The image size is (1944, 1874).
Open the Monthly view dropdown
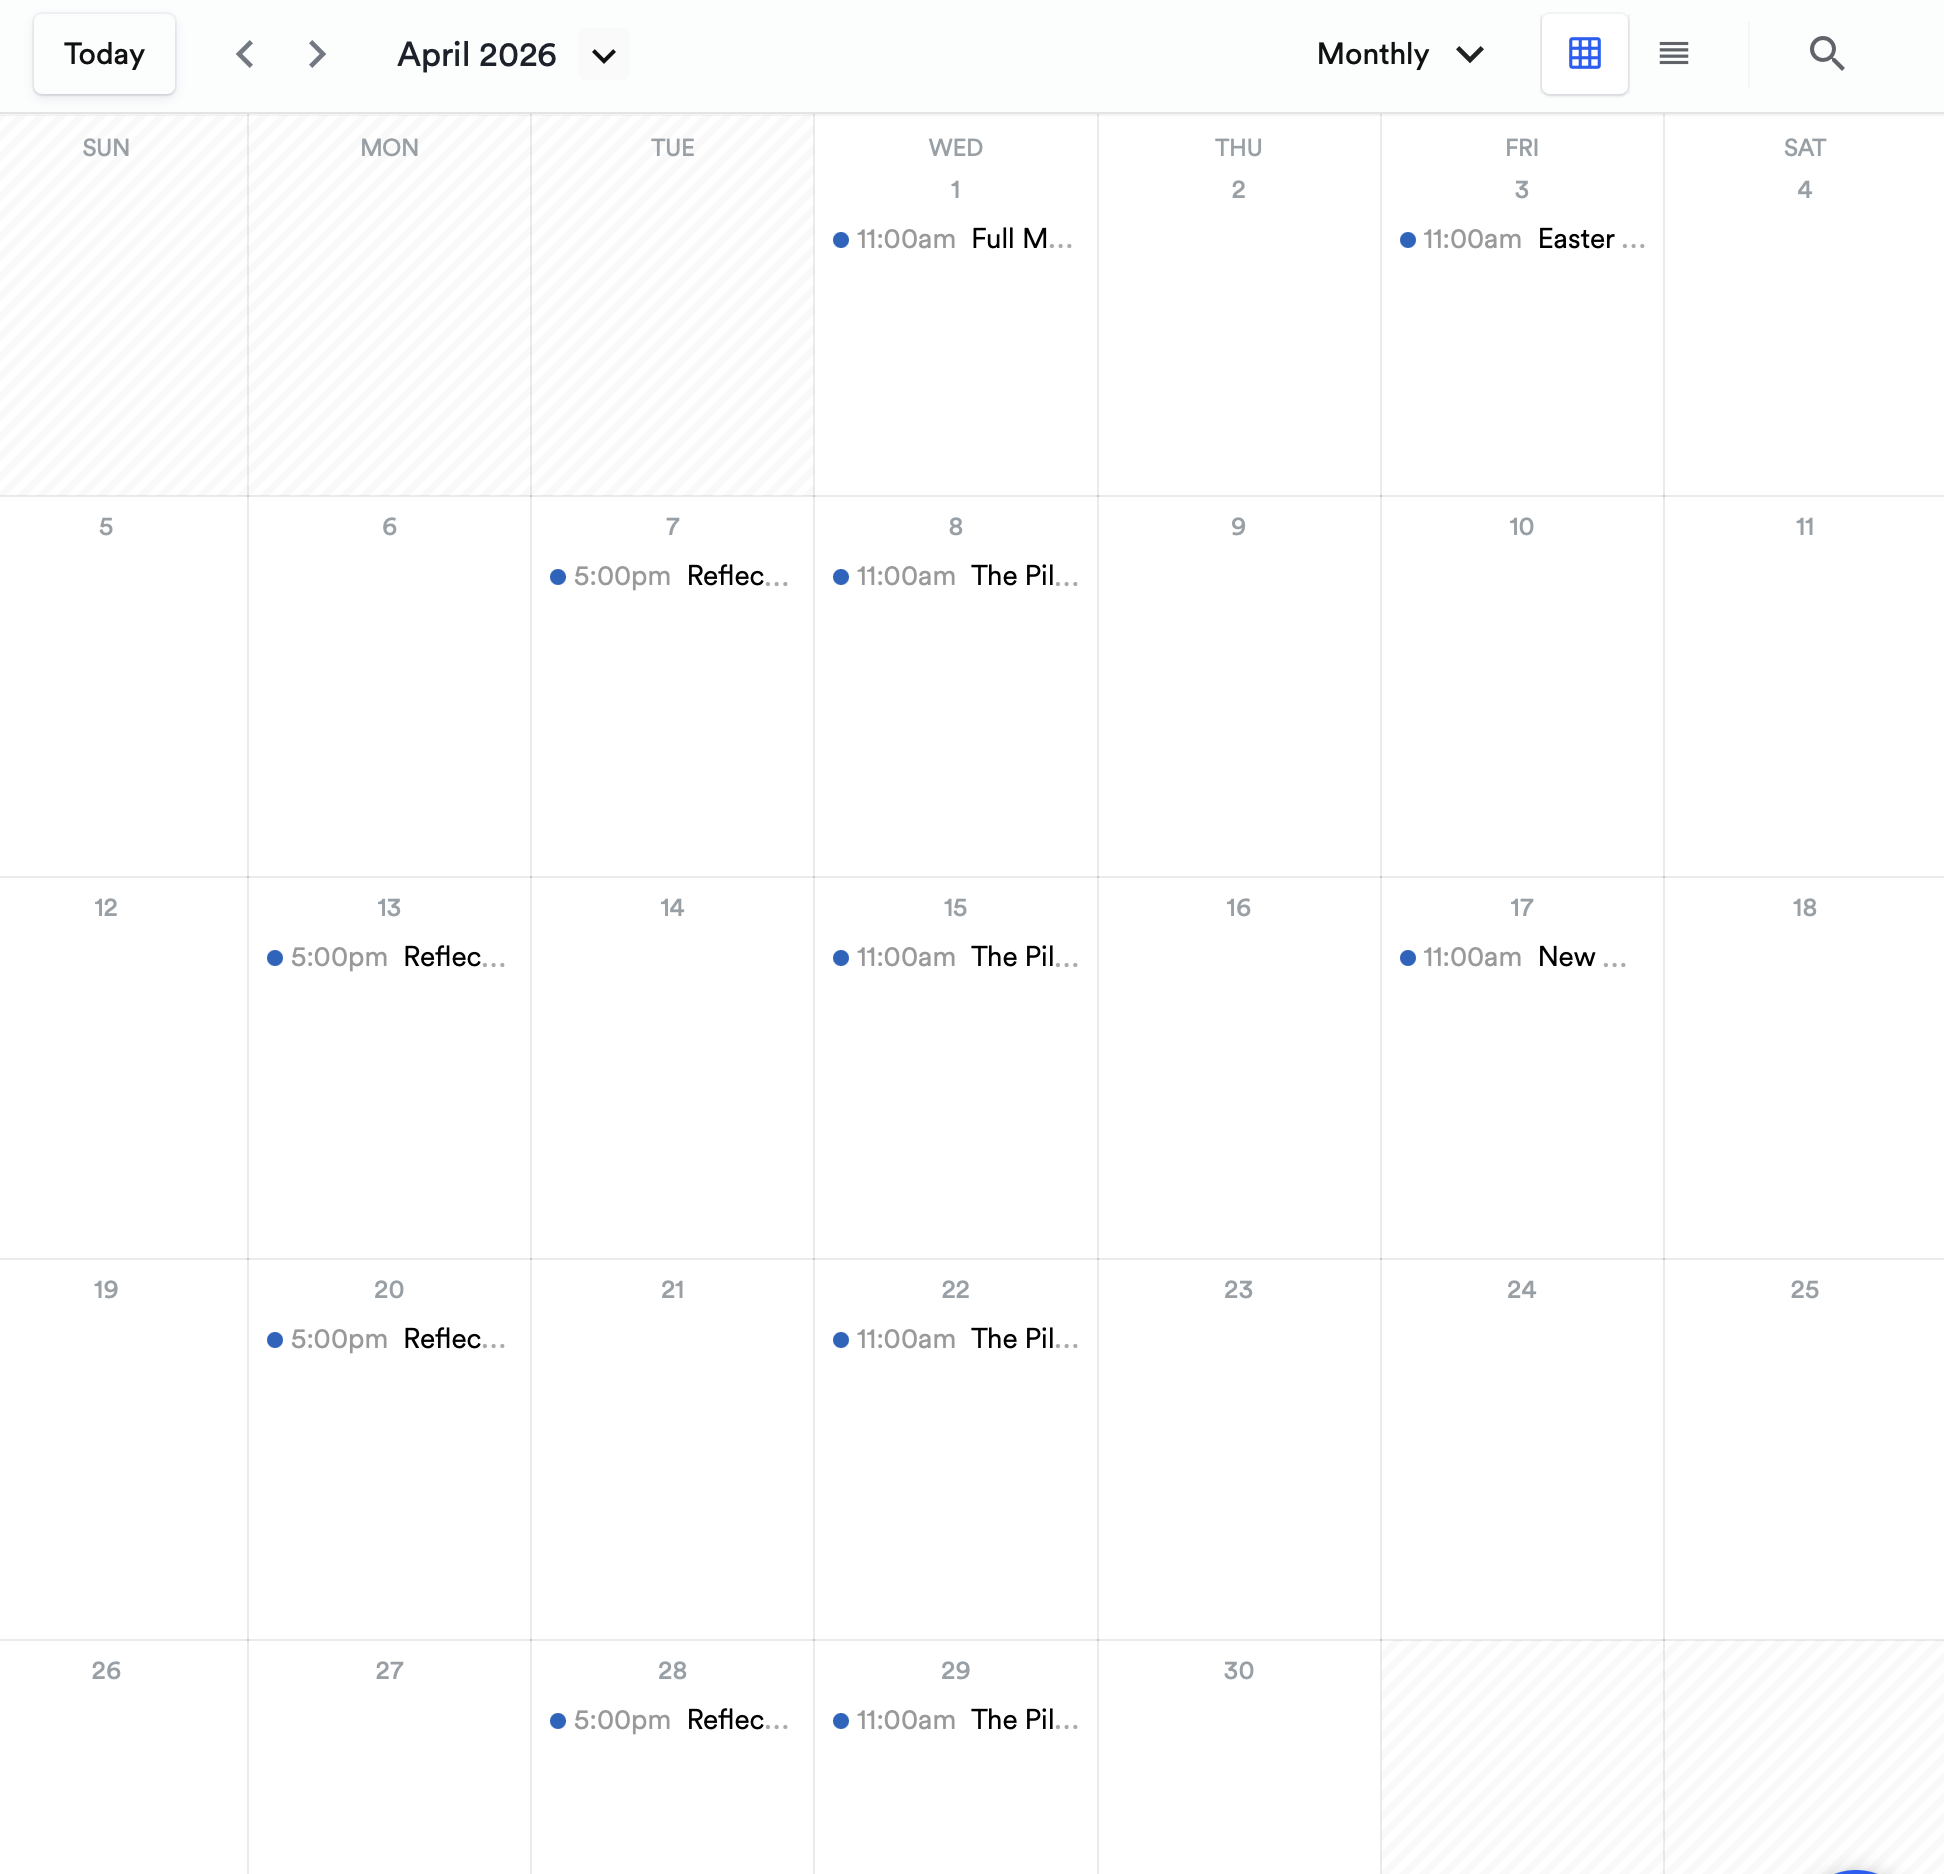coord(1399,54)
